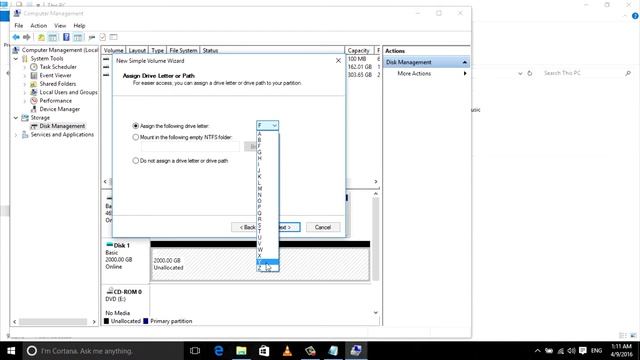
Task: Launch Microsoft Edge from taskbar
Action: point(219,351)
